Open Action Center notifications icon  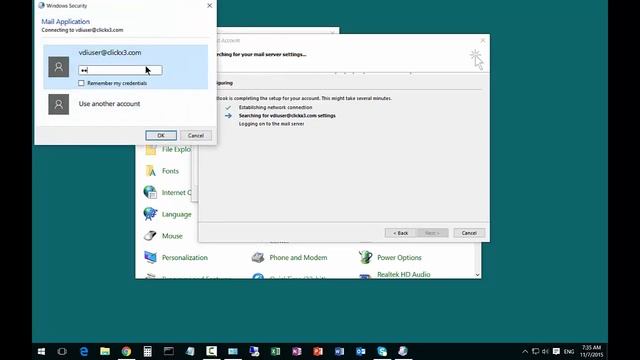point(556,351)
